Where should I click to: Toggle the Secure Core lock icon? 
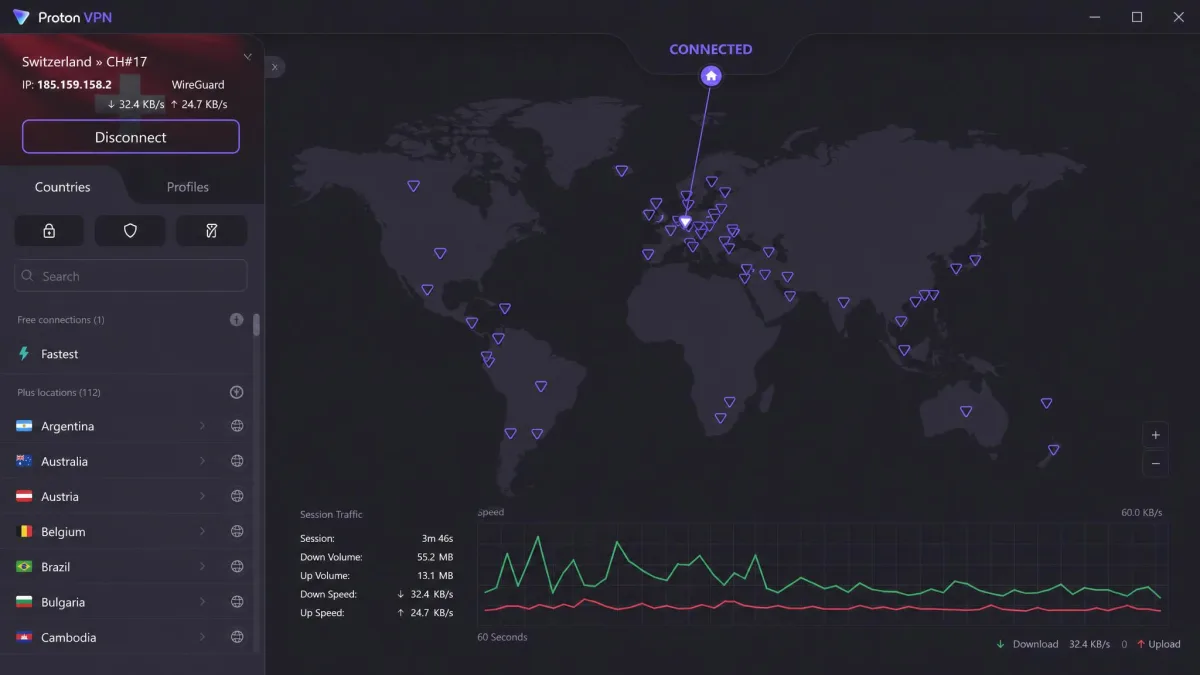(49, 231)
